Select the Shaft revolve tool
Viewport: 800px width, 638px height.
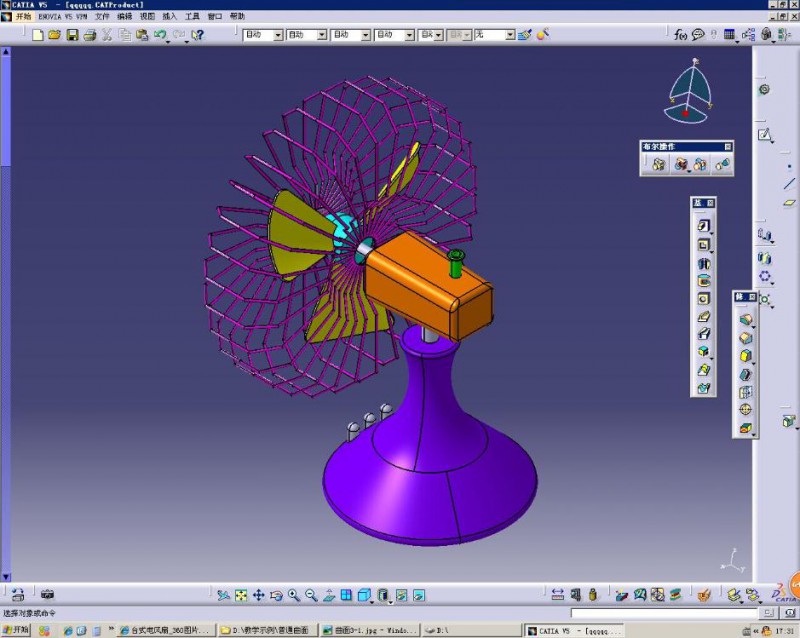704,264
